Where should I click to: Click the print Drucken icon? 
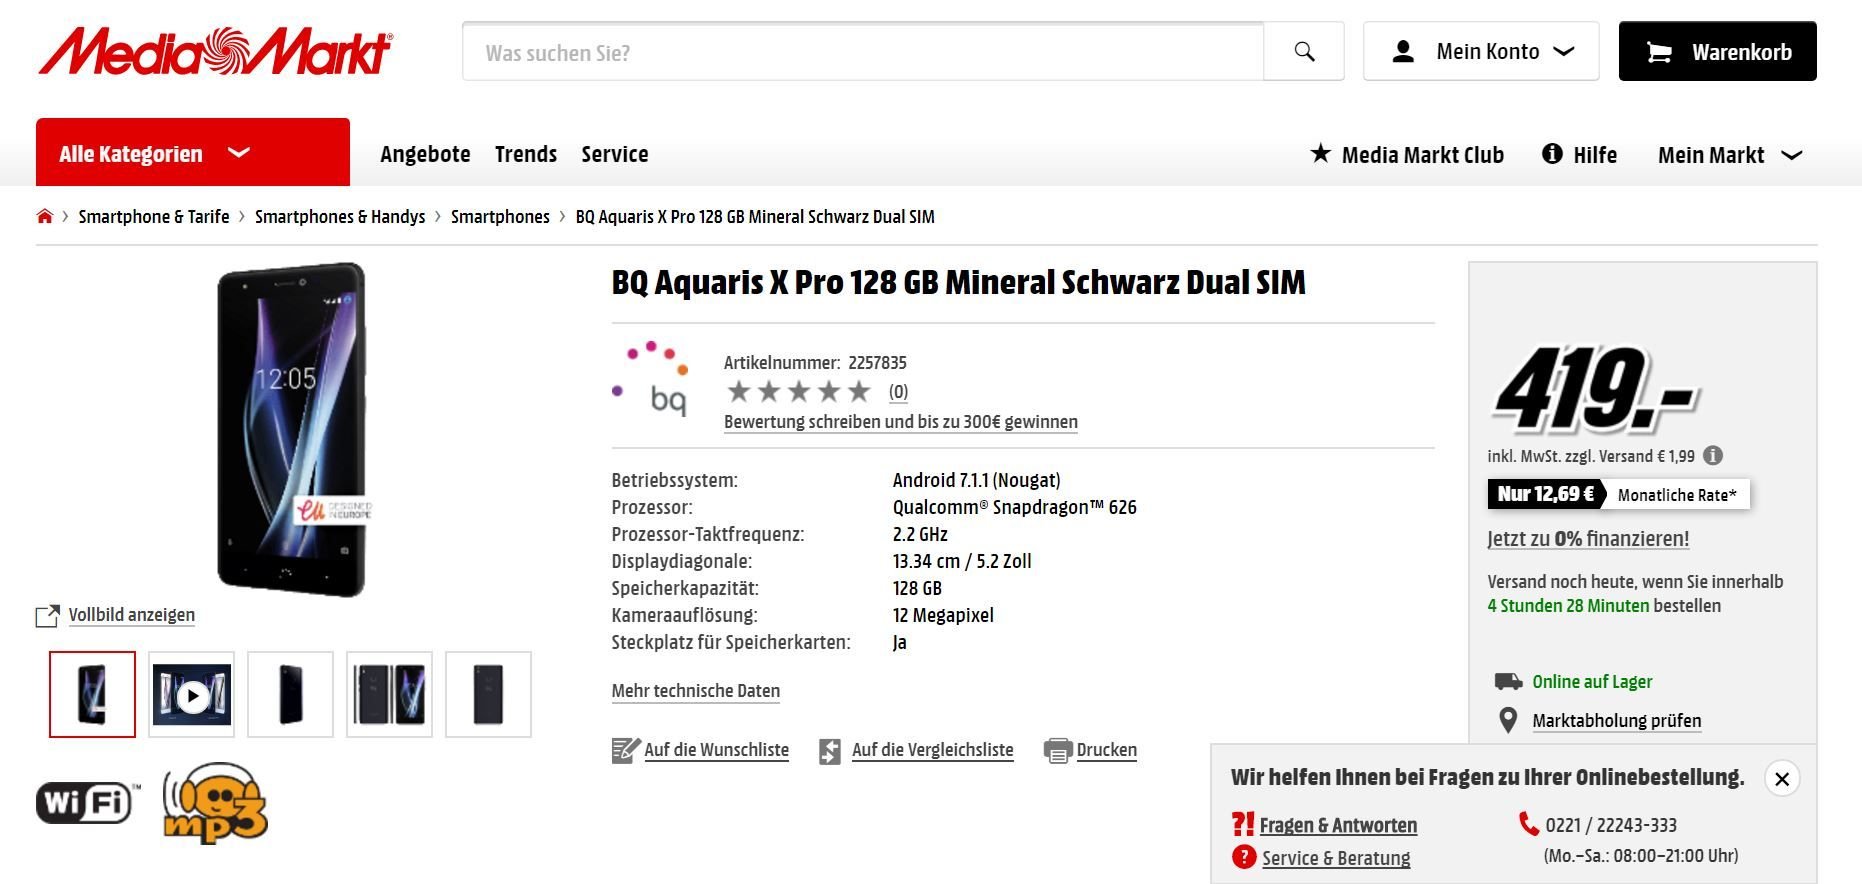[1057, 750]
